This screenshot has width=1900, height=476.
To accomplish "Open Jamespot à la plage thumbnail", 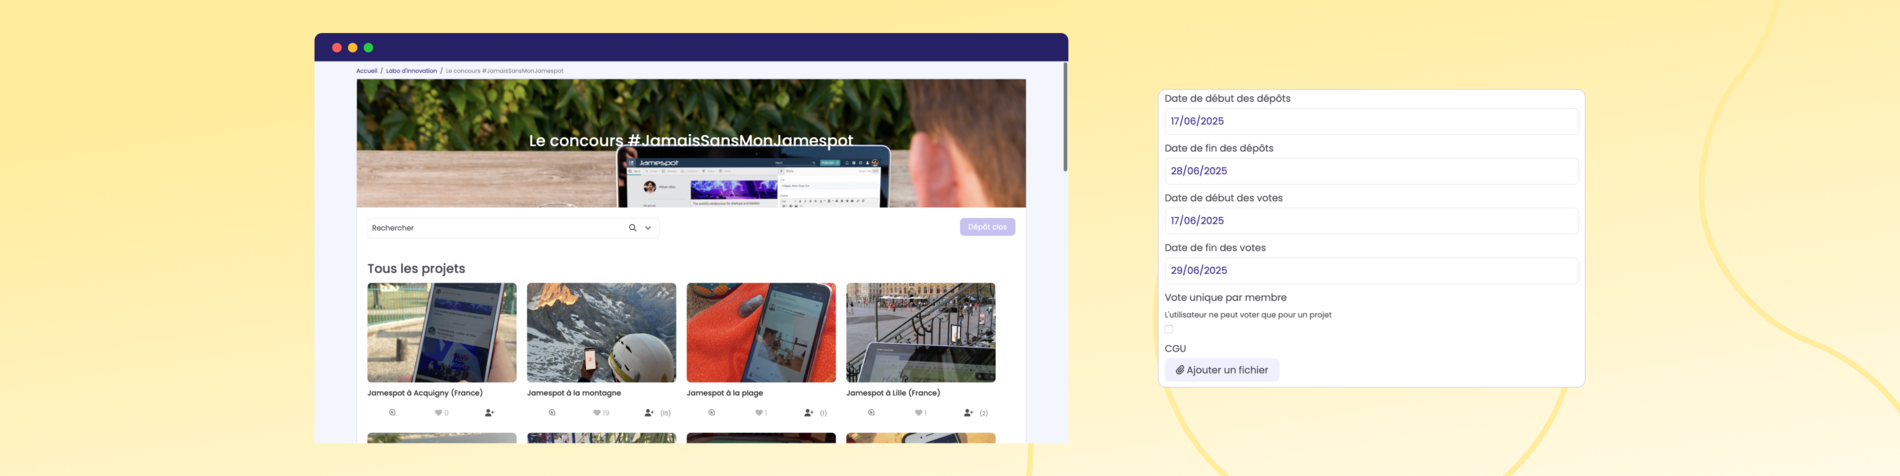I will pos(761,332).
